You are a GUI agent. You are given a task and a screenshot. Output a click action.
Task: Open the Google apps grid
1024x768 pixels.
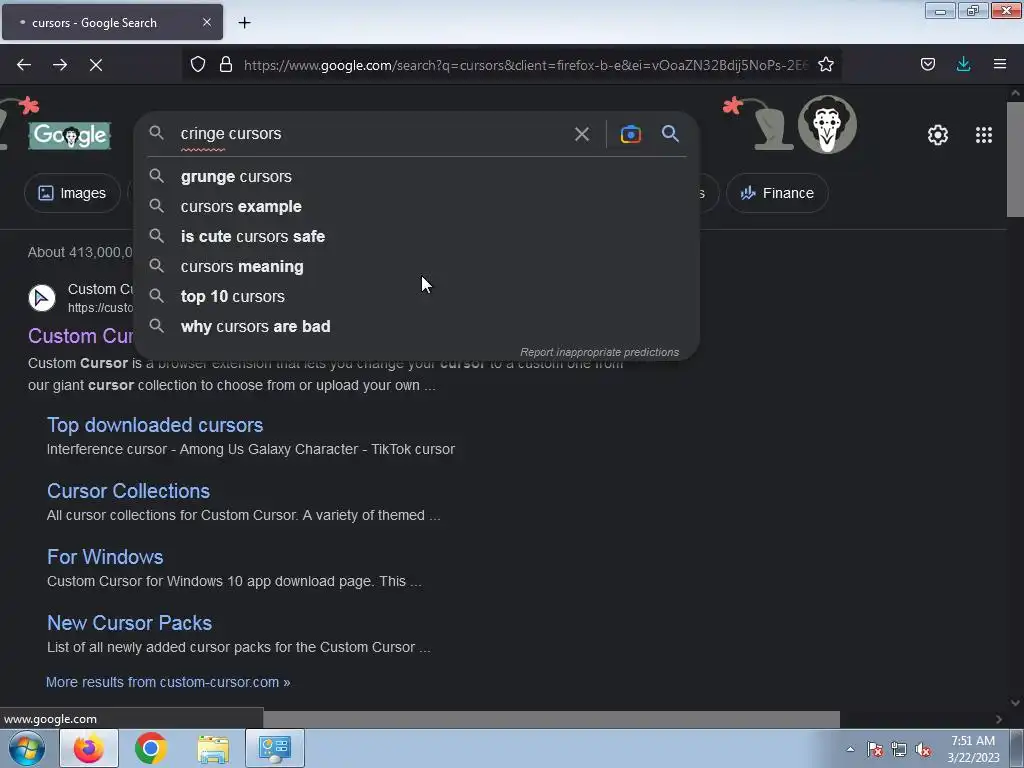point(984,135)
